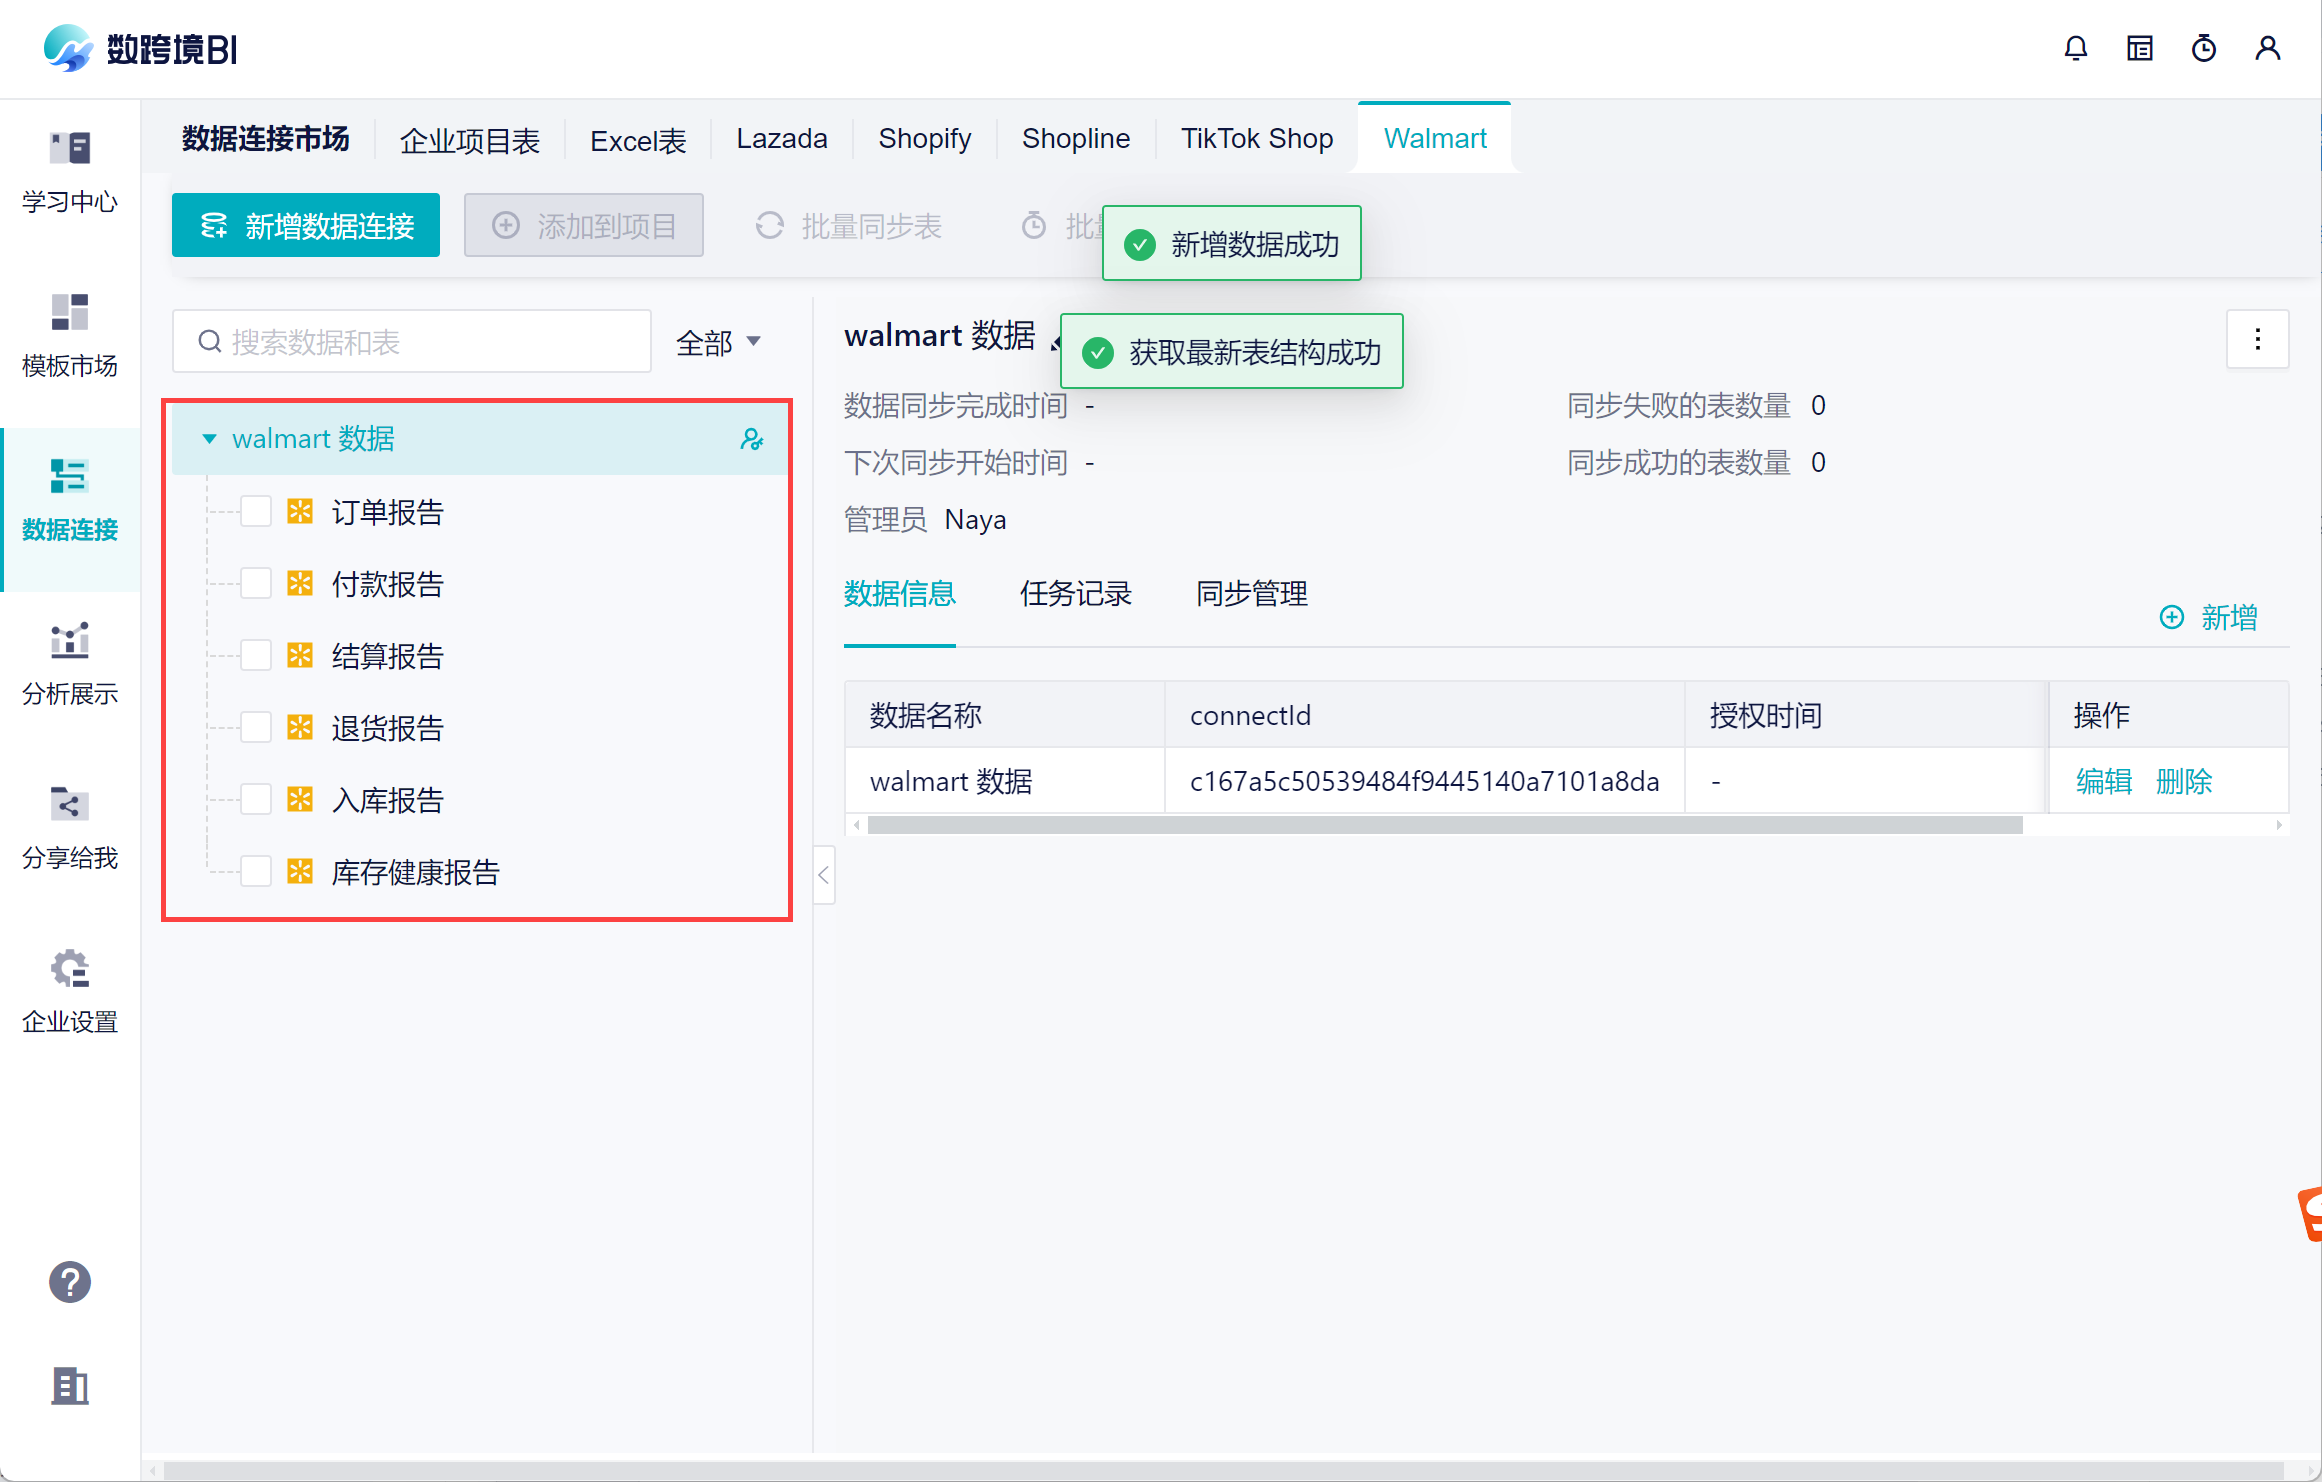Switch to the Shopify tab
Image resolution: width=2322 pixels, height=1482 pixels.
coord(924,139)
